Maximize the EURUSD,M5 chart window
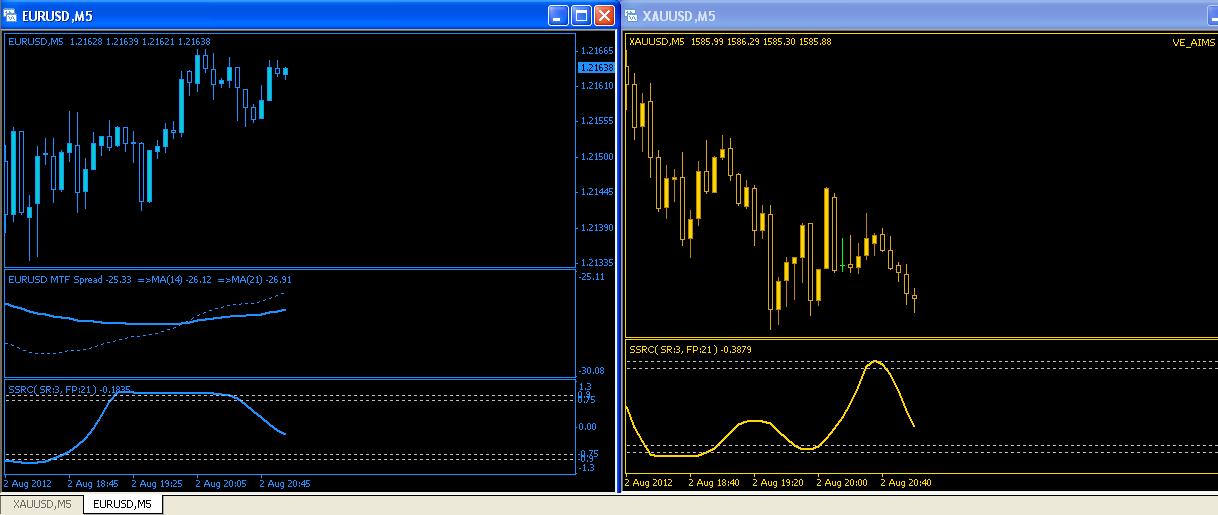The width and height of the screenshot is (1218, 515). tap(581, 15)
